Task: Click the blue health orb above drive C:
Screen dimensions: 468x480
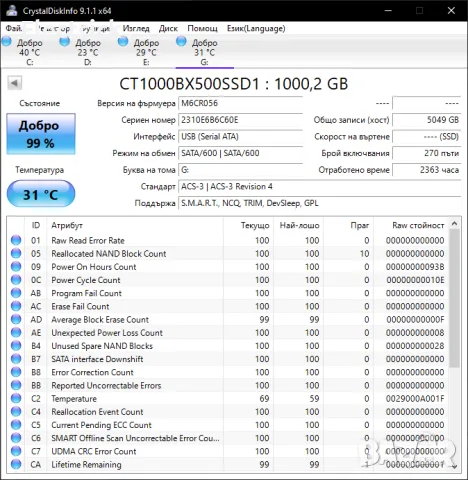Action: [6, 42]
